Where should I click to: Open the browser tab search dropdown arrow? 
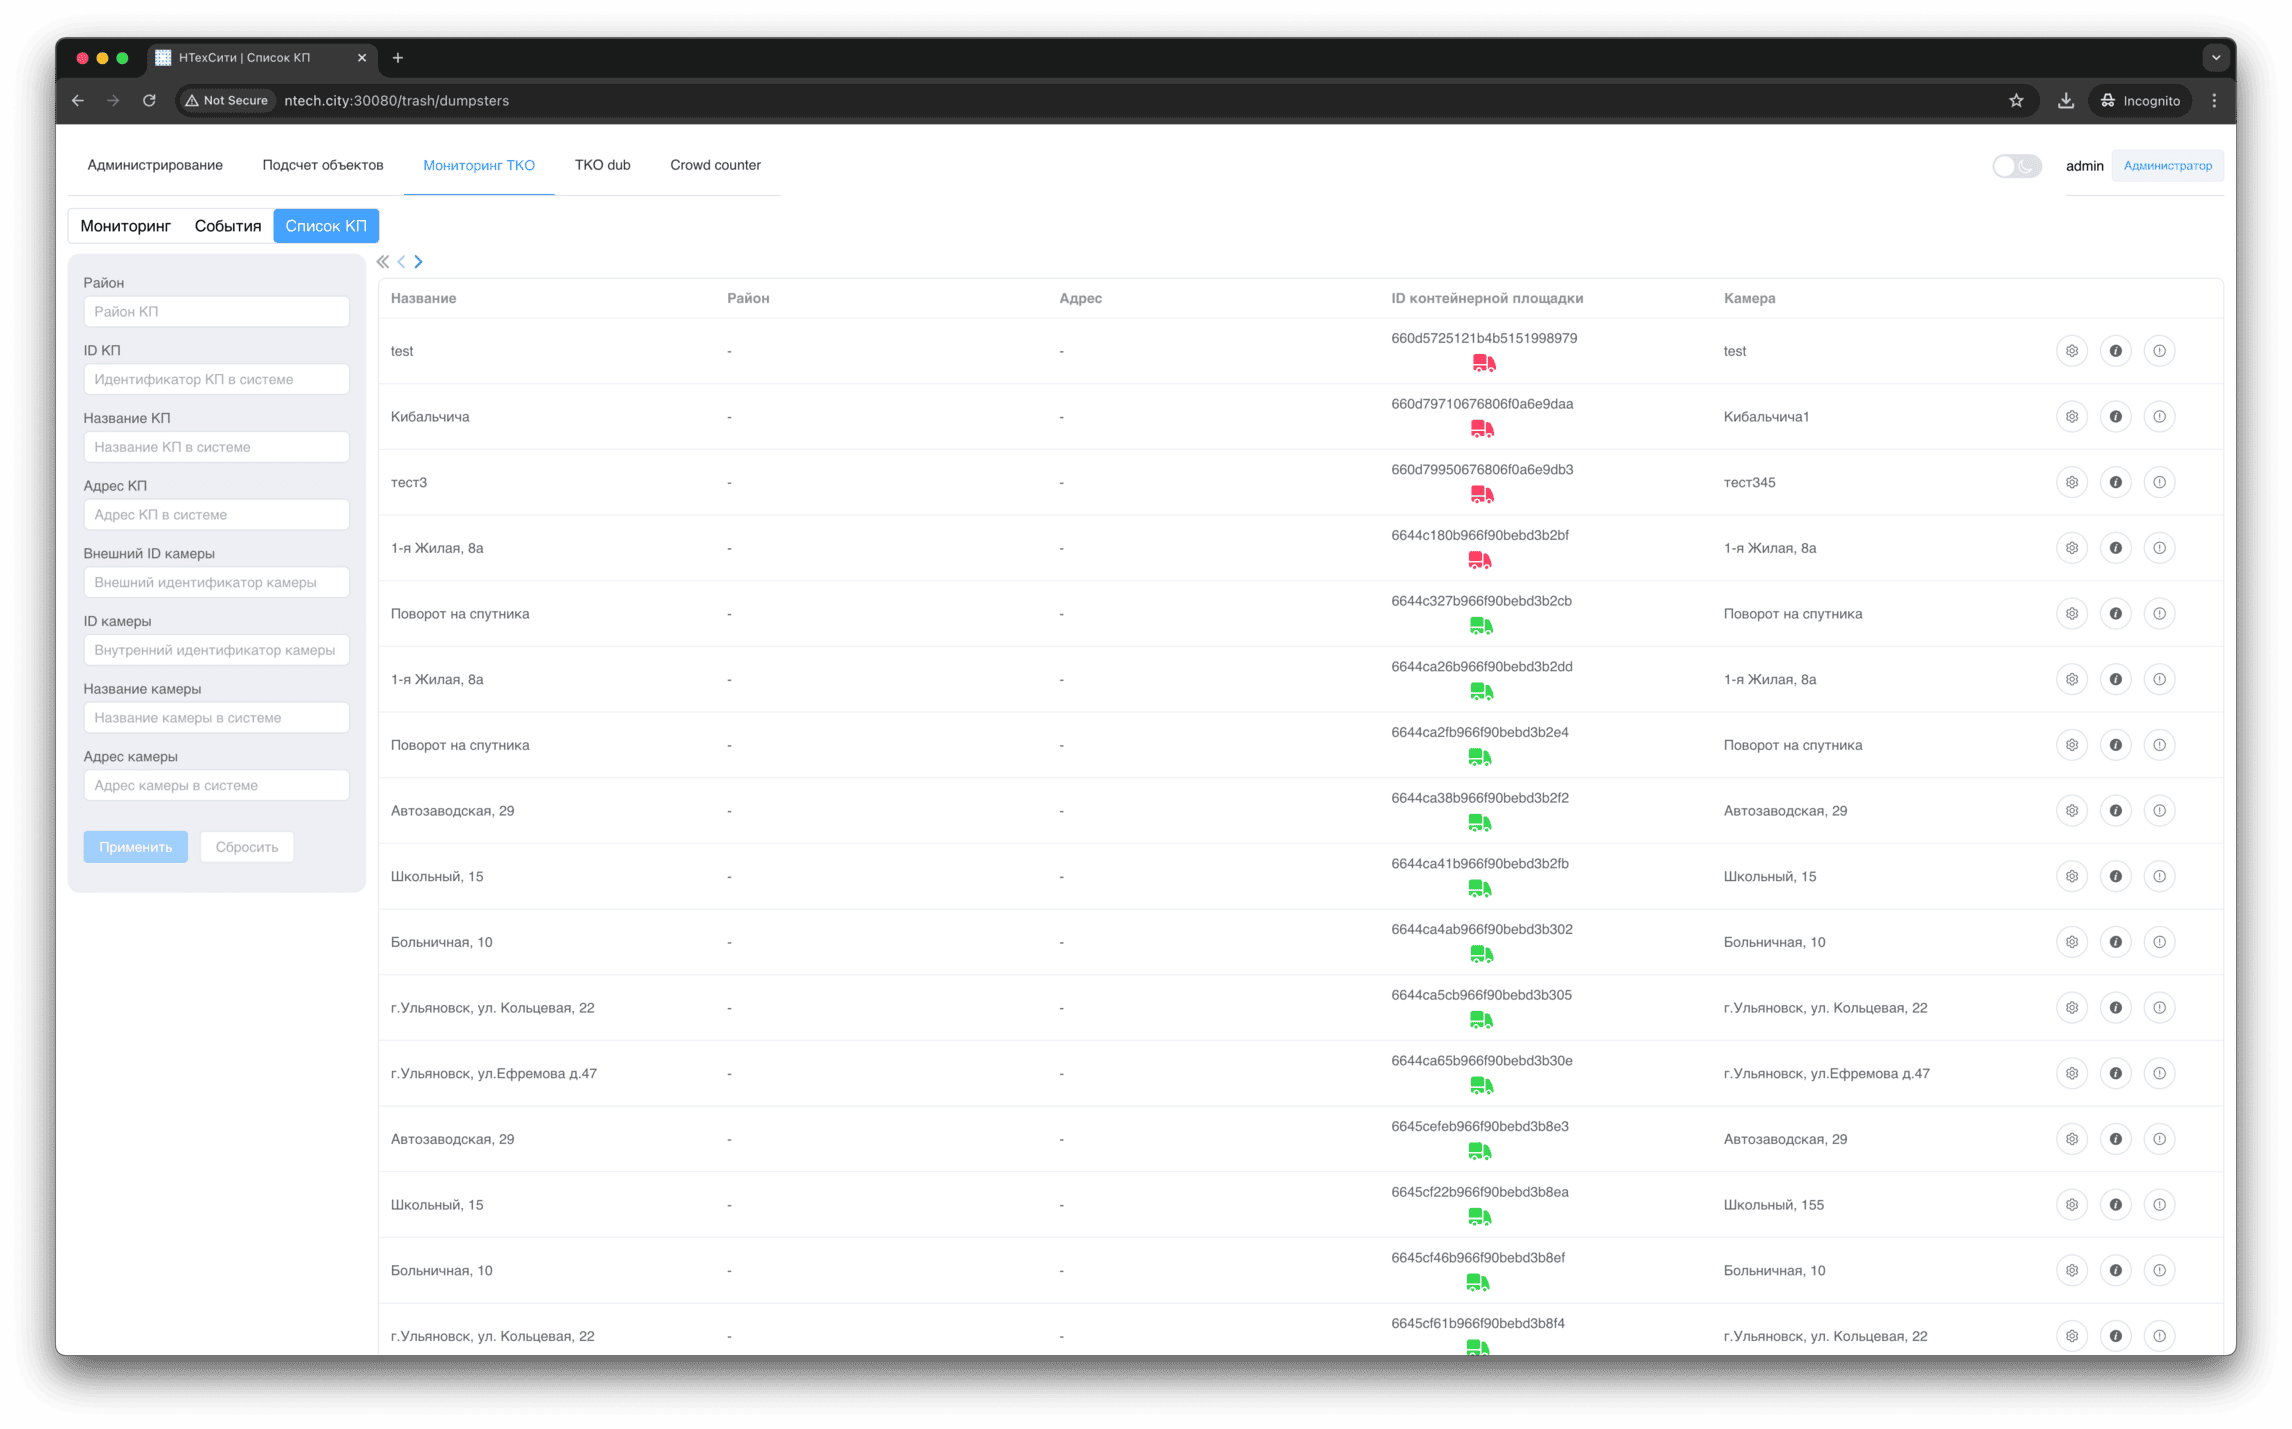click(x=2215, y=58)
